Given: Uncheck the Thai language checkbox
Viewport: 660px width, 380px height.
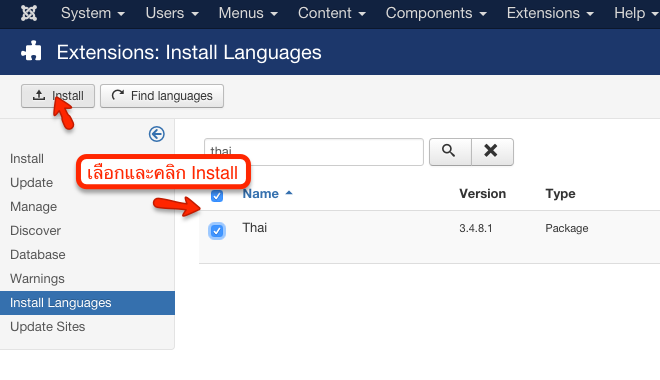Looking at the screenshot, I should click(217, 231).
